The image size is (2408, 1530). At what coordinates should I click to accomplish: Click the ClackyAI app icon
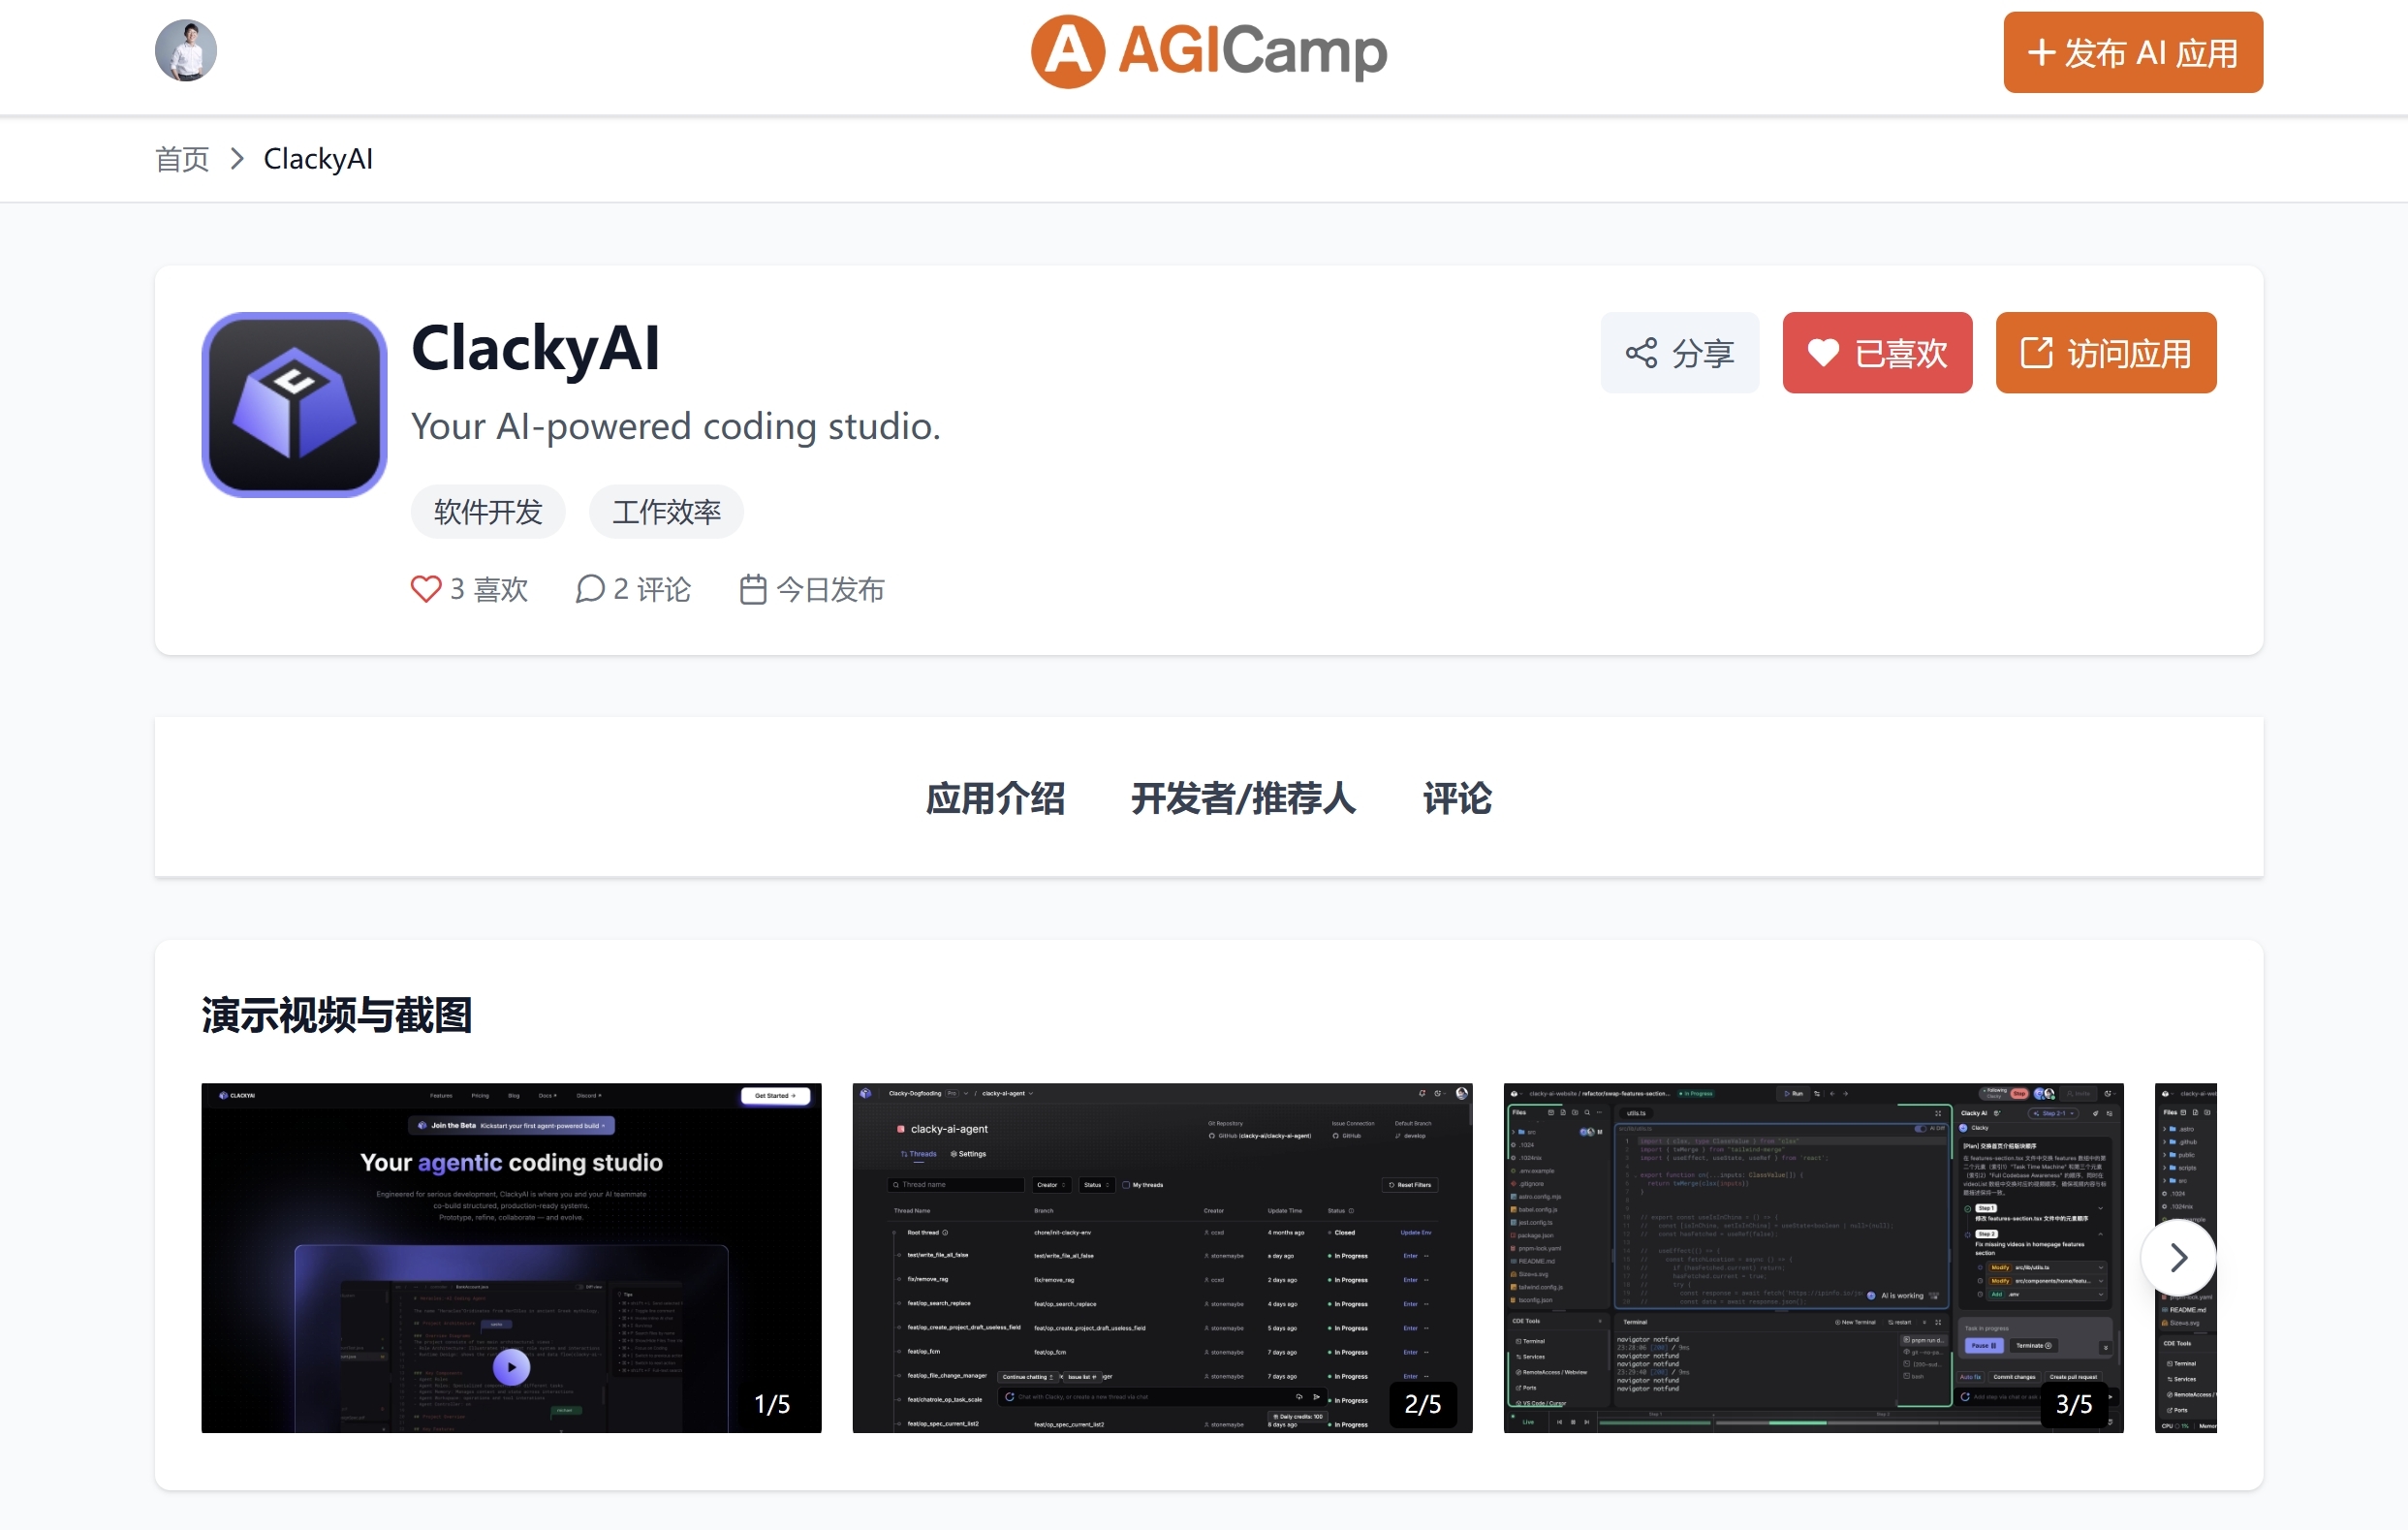294,405
